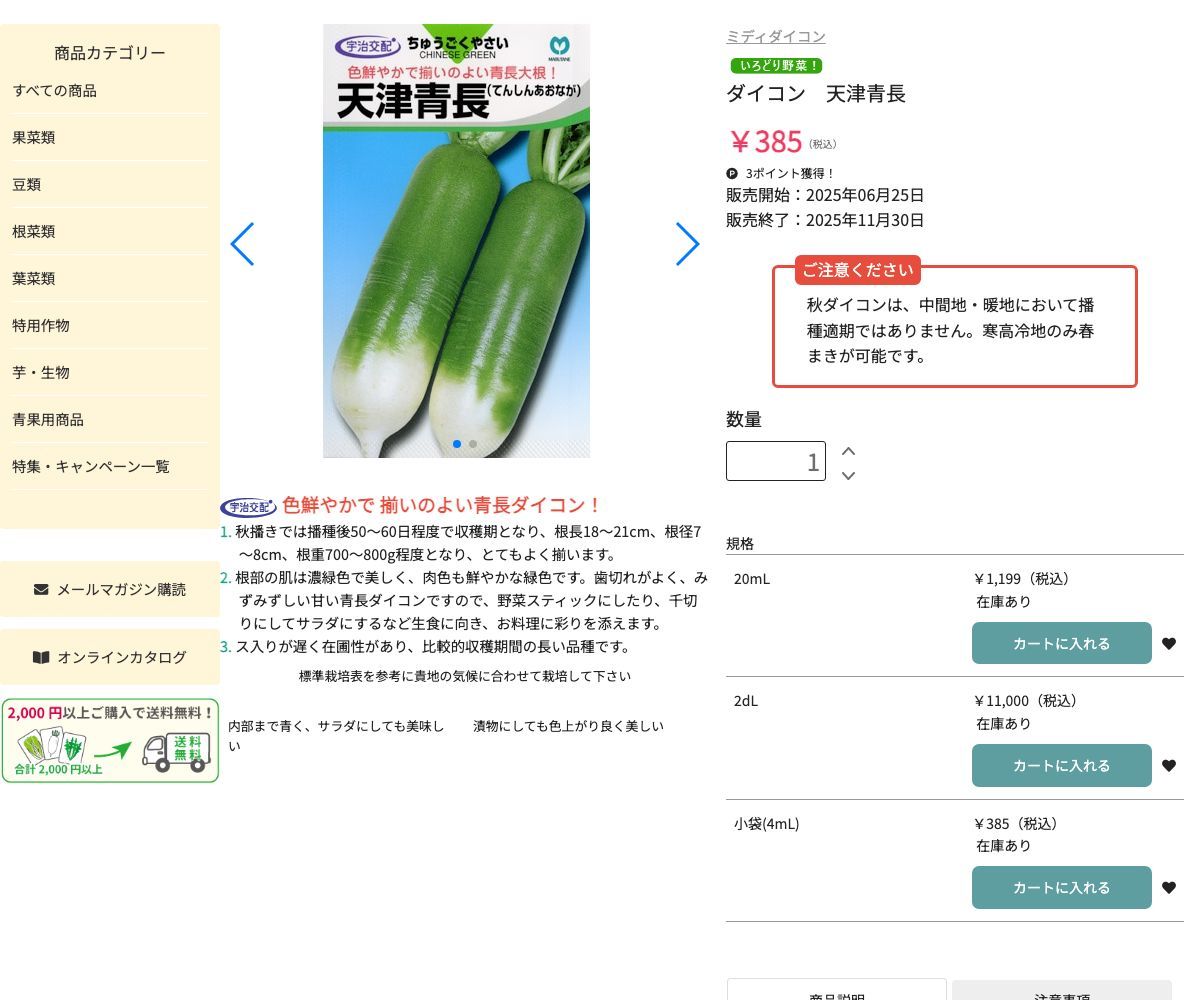This screenshot has width=1200, height=1000.
Task: Add the 小袋(4mL) pack to cart
Action: (x=1061, y=887)
